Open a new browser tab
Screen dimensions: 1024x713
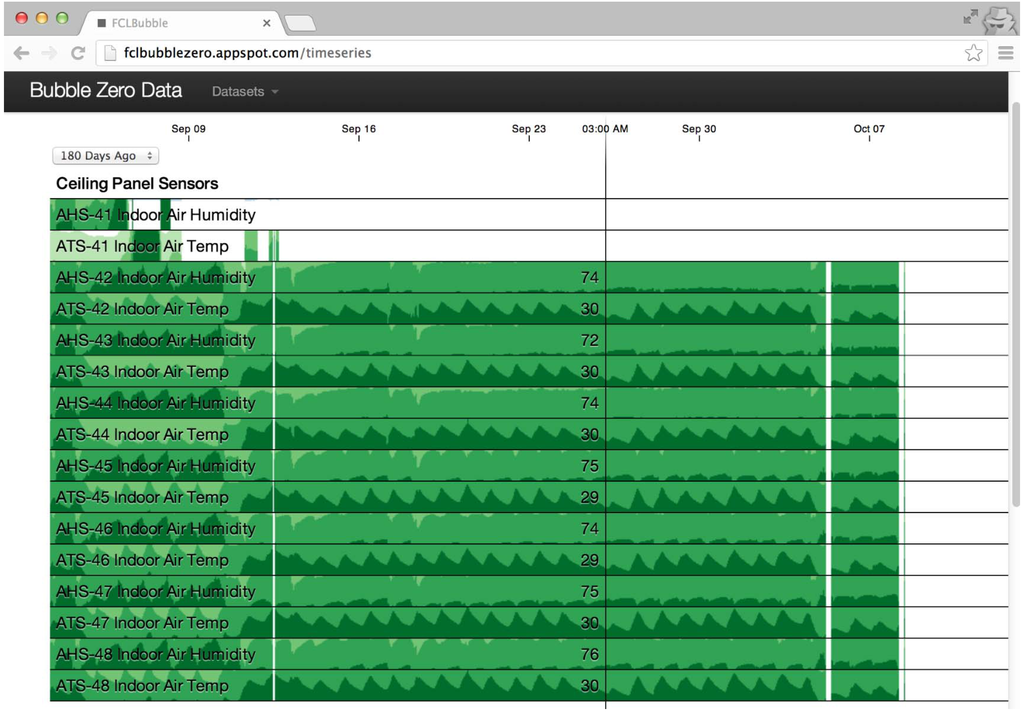point(300,23)
